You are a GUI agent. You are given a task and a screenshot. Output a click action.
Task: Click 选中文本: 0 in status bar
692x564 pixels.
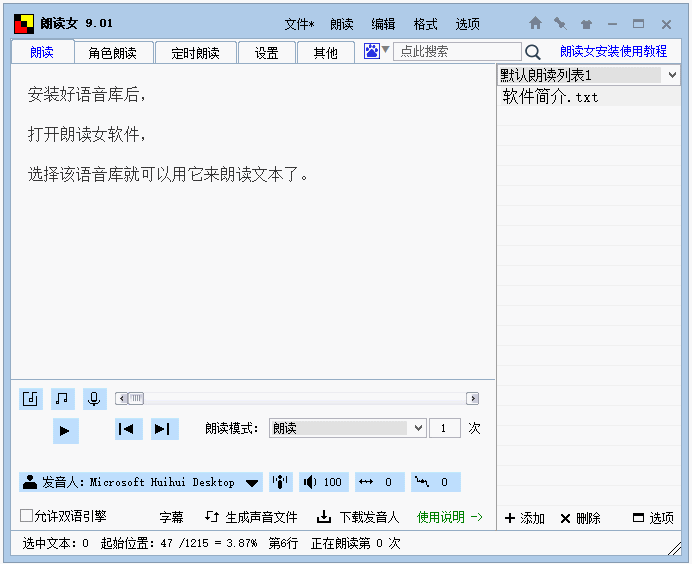(56, 543)
